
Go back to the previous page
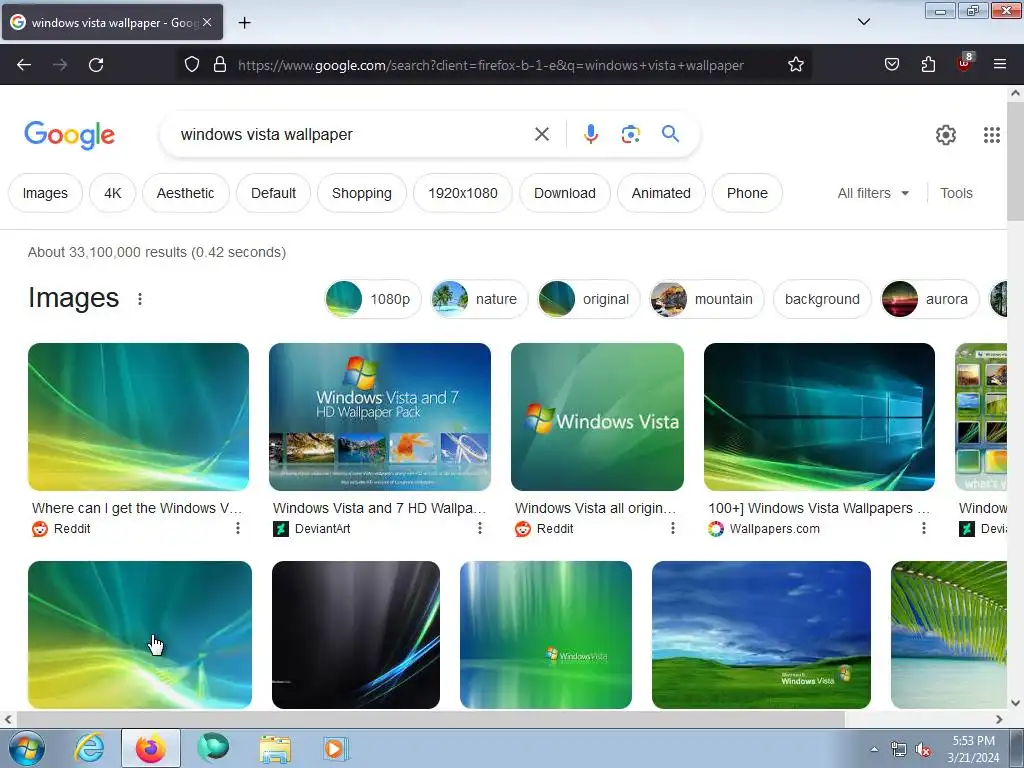pos(24,65)
